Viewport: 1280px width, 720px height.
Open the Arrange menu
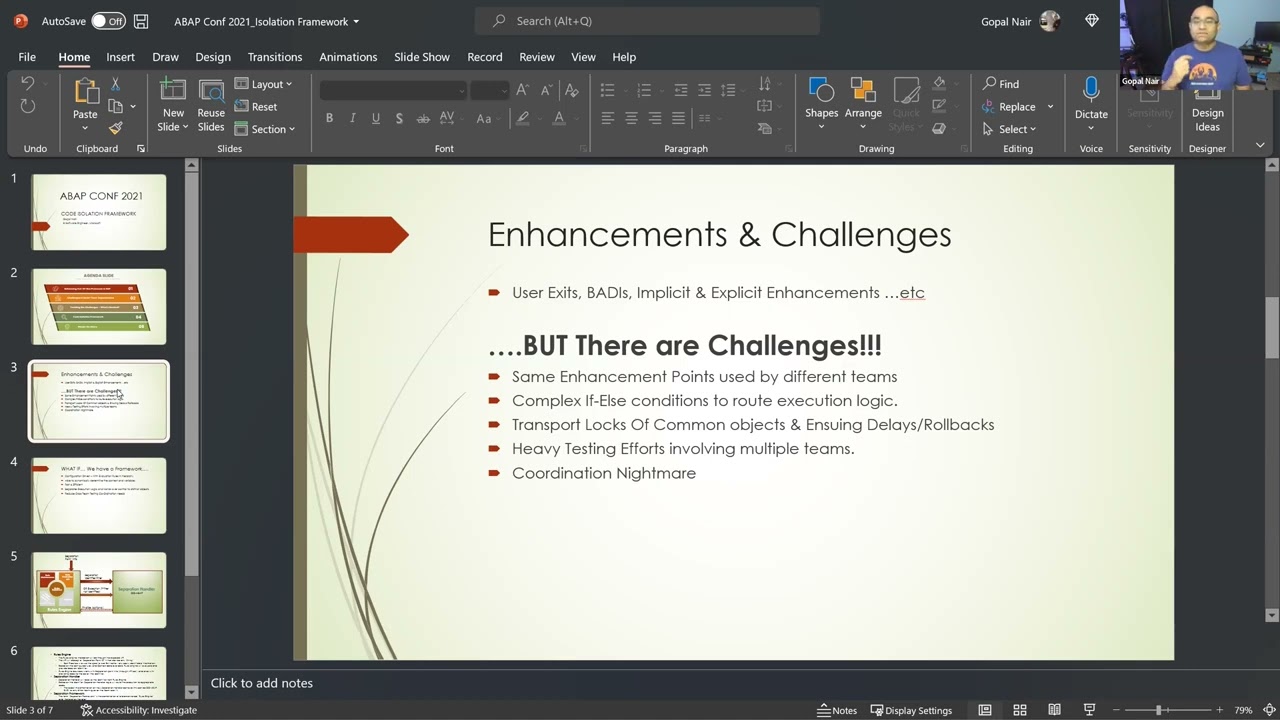pyautogui.click(x=863, y=104)
